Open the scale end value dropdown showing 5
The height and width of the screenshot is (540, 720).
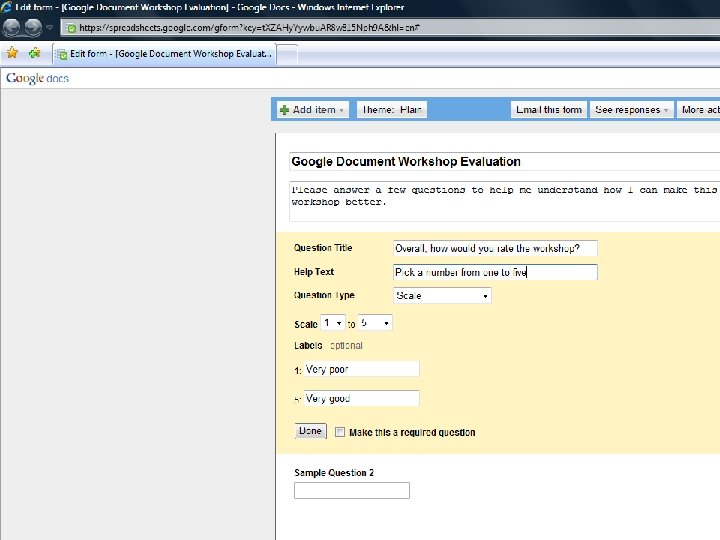(375, 323)
